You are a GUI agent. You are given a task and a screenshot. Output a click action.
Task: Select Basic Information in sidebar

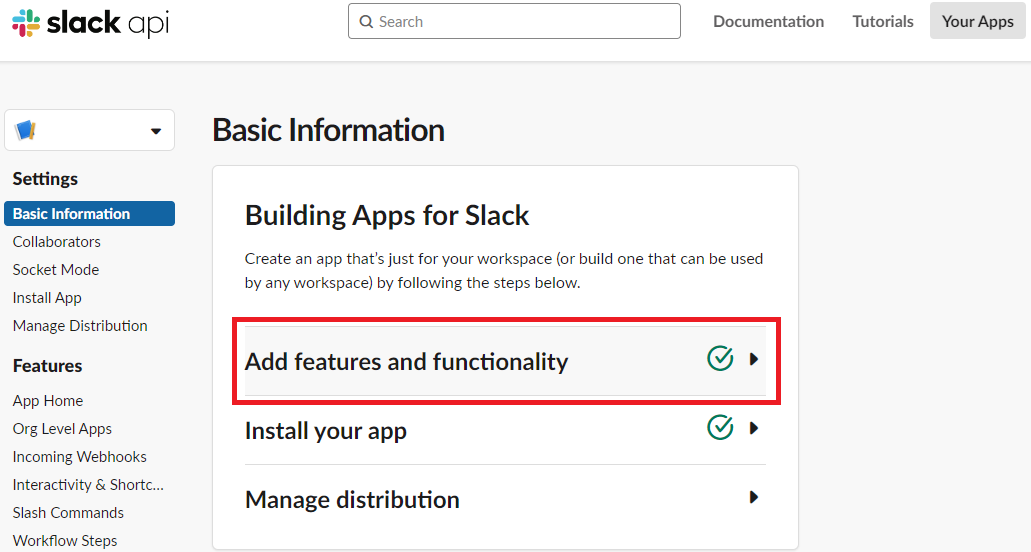[x=72, y=214]
